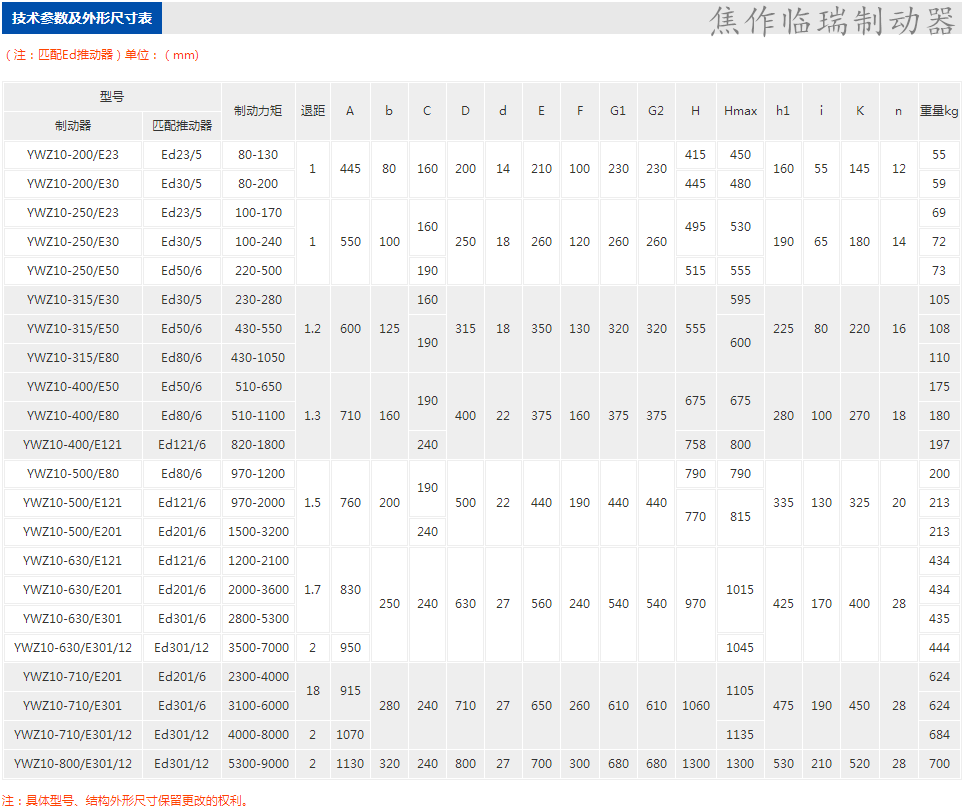This screenshot has width=962, height=810.
Task: Select the 型号 column header
Action: [x=112, y=97]
